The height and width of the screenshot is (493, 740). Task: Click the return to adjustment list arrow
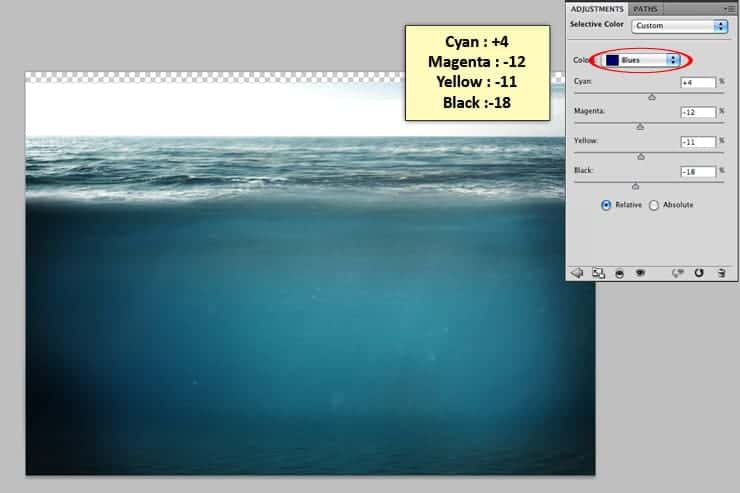click(577, 273)
